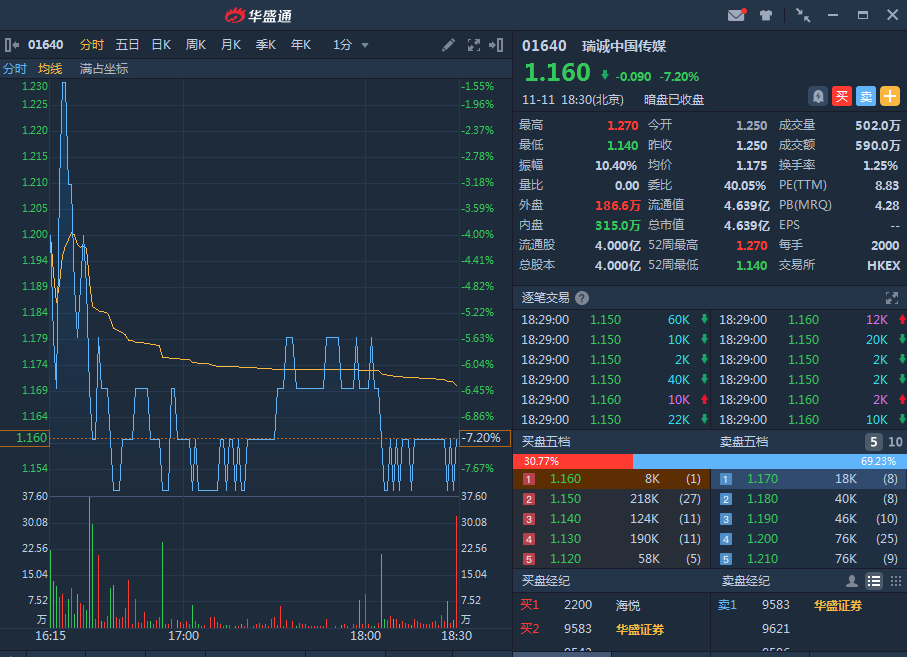
Task: Switch to 季K chart tab
Action: coord(266,45)
